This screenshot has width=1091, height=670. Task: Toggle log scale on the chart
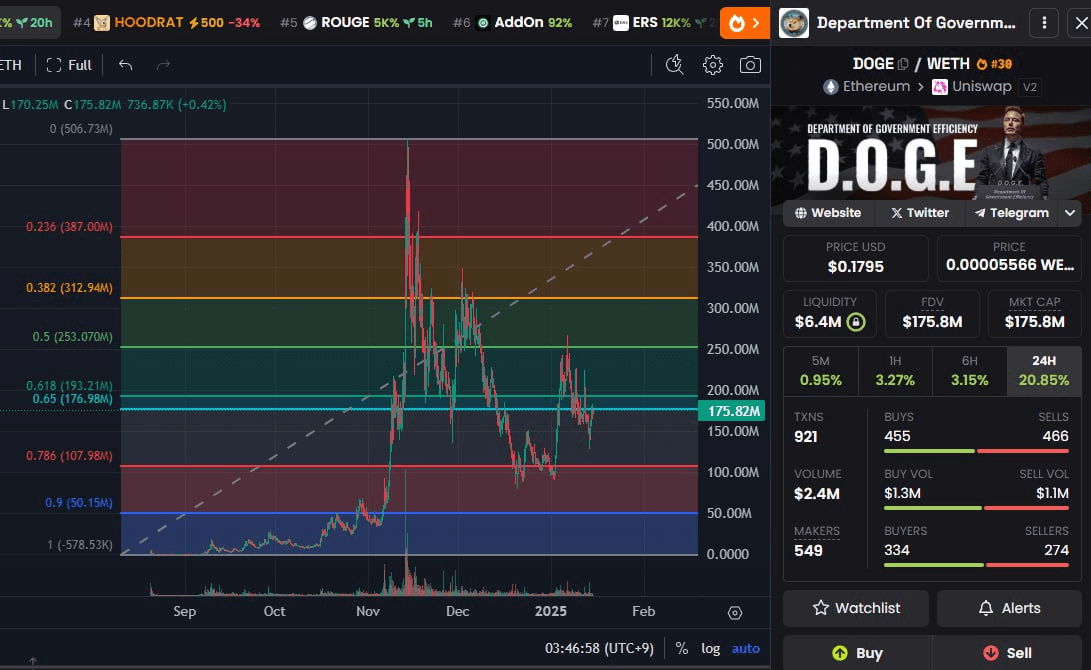coord(710,648)
